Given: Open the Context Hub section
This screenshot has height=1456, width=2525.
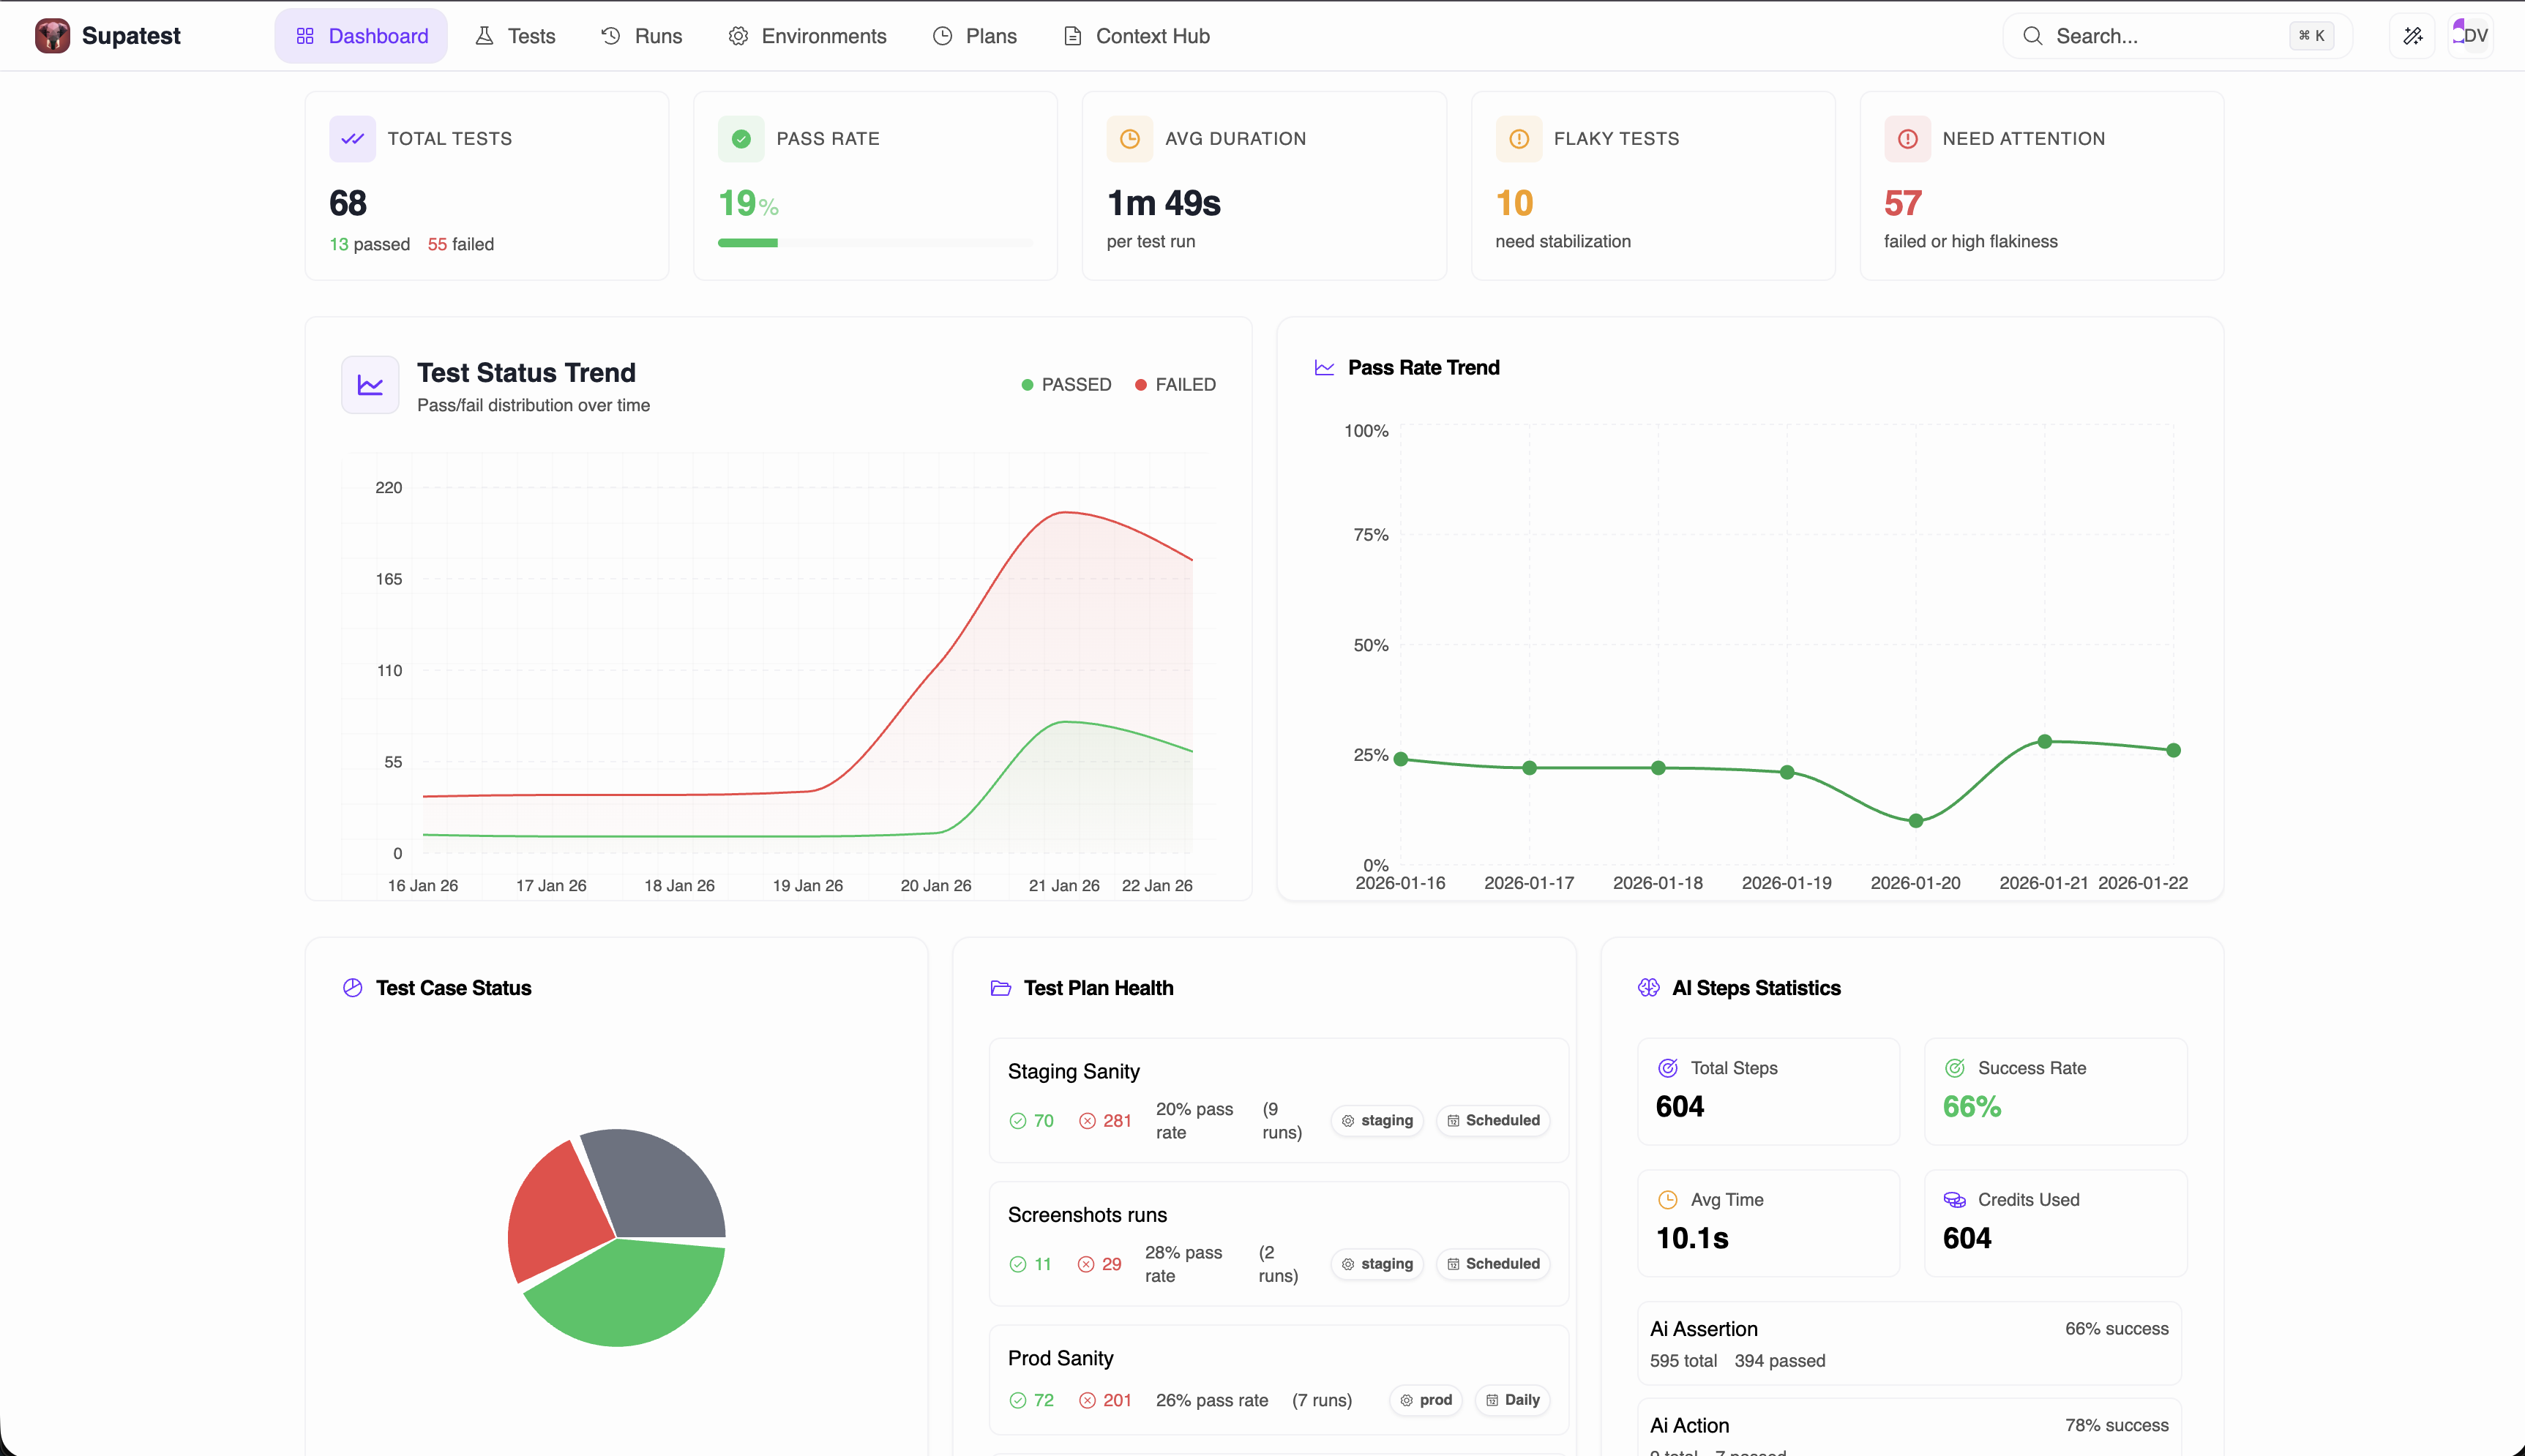Looking at the screenshot, I should click(1135, 35).
